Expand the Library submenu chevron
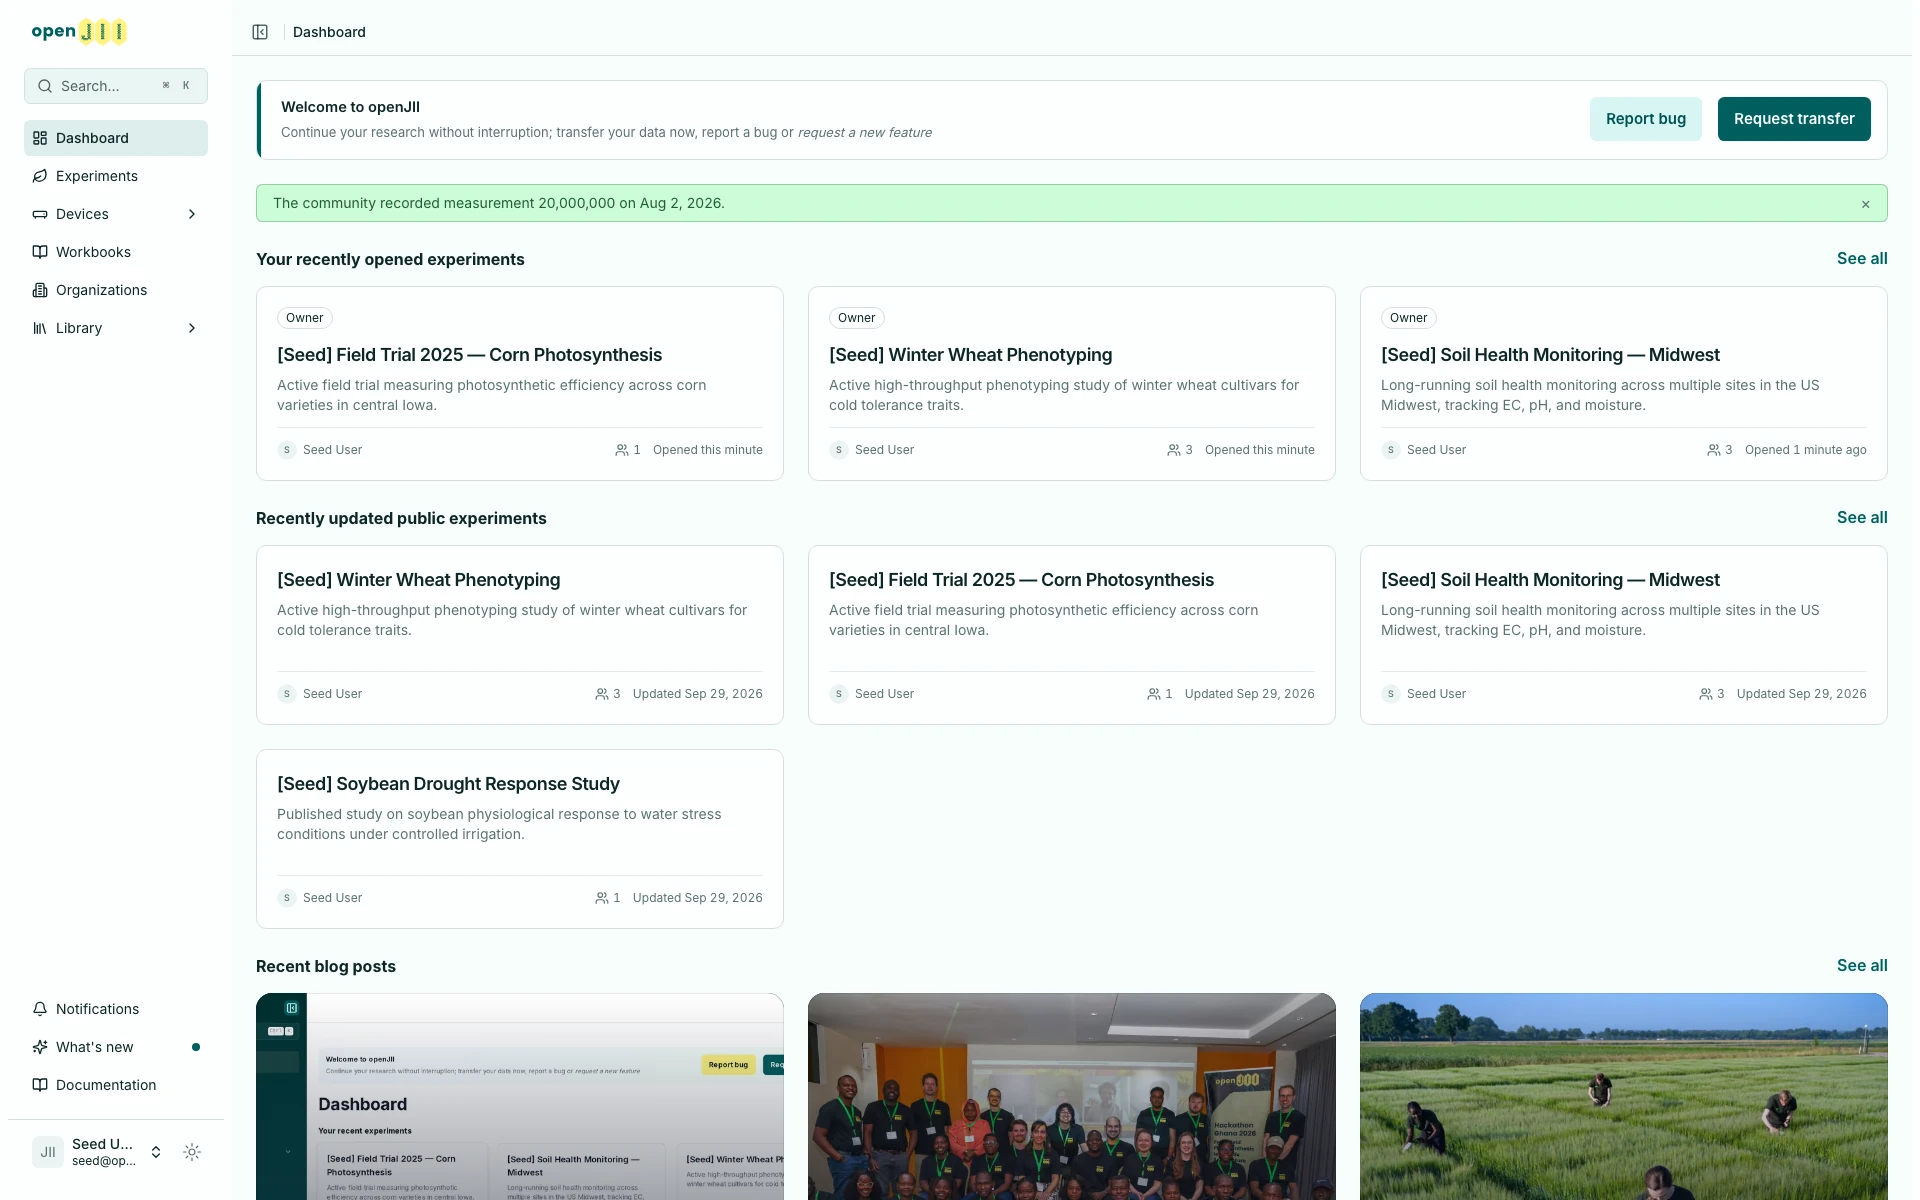This screenshot has height=1200, width=1920. [x=192, y=328]
